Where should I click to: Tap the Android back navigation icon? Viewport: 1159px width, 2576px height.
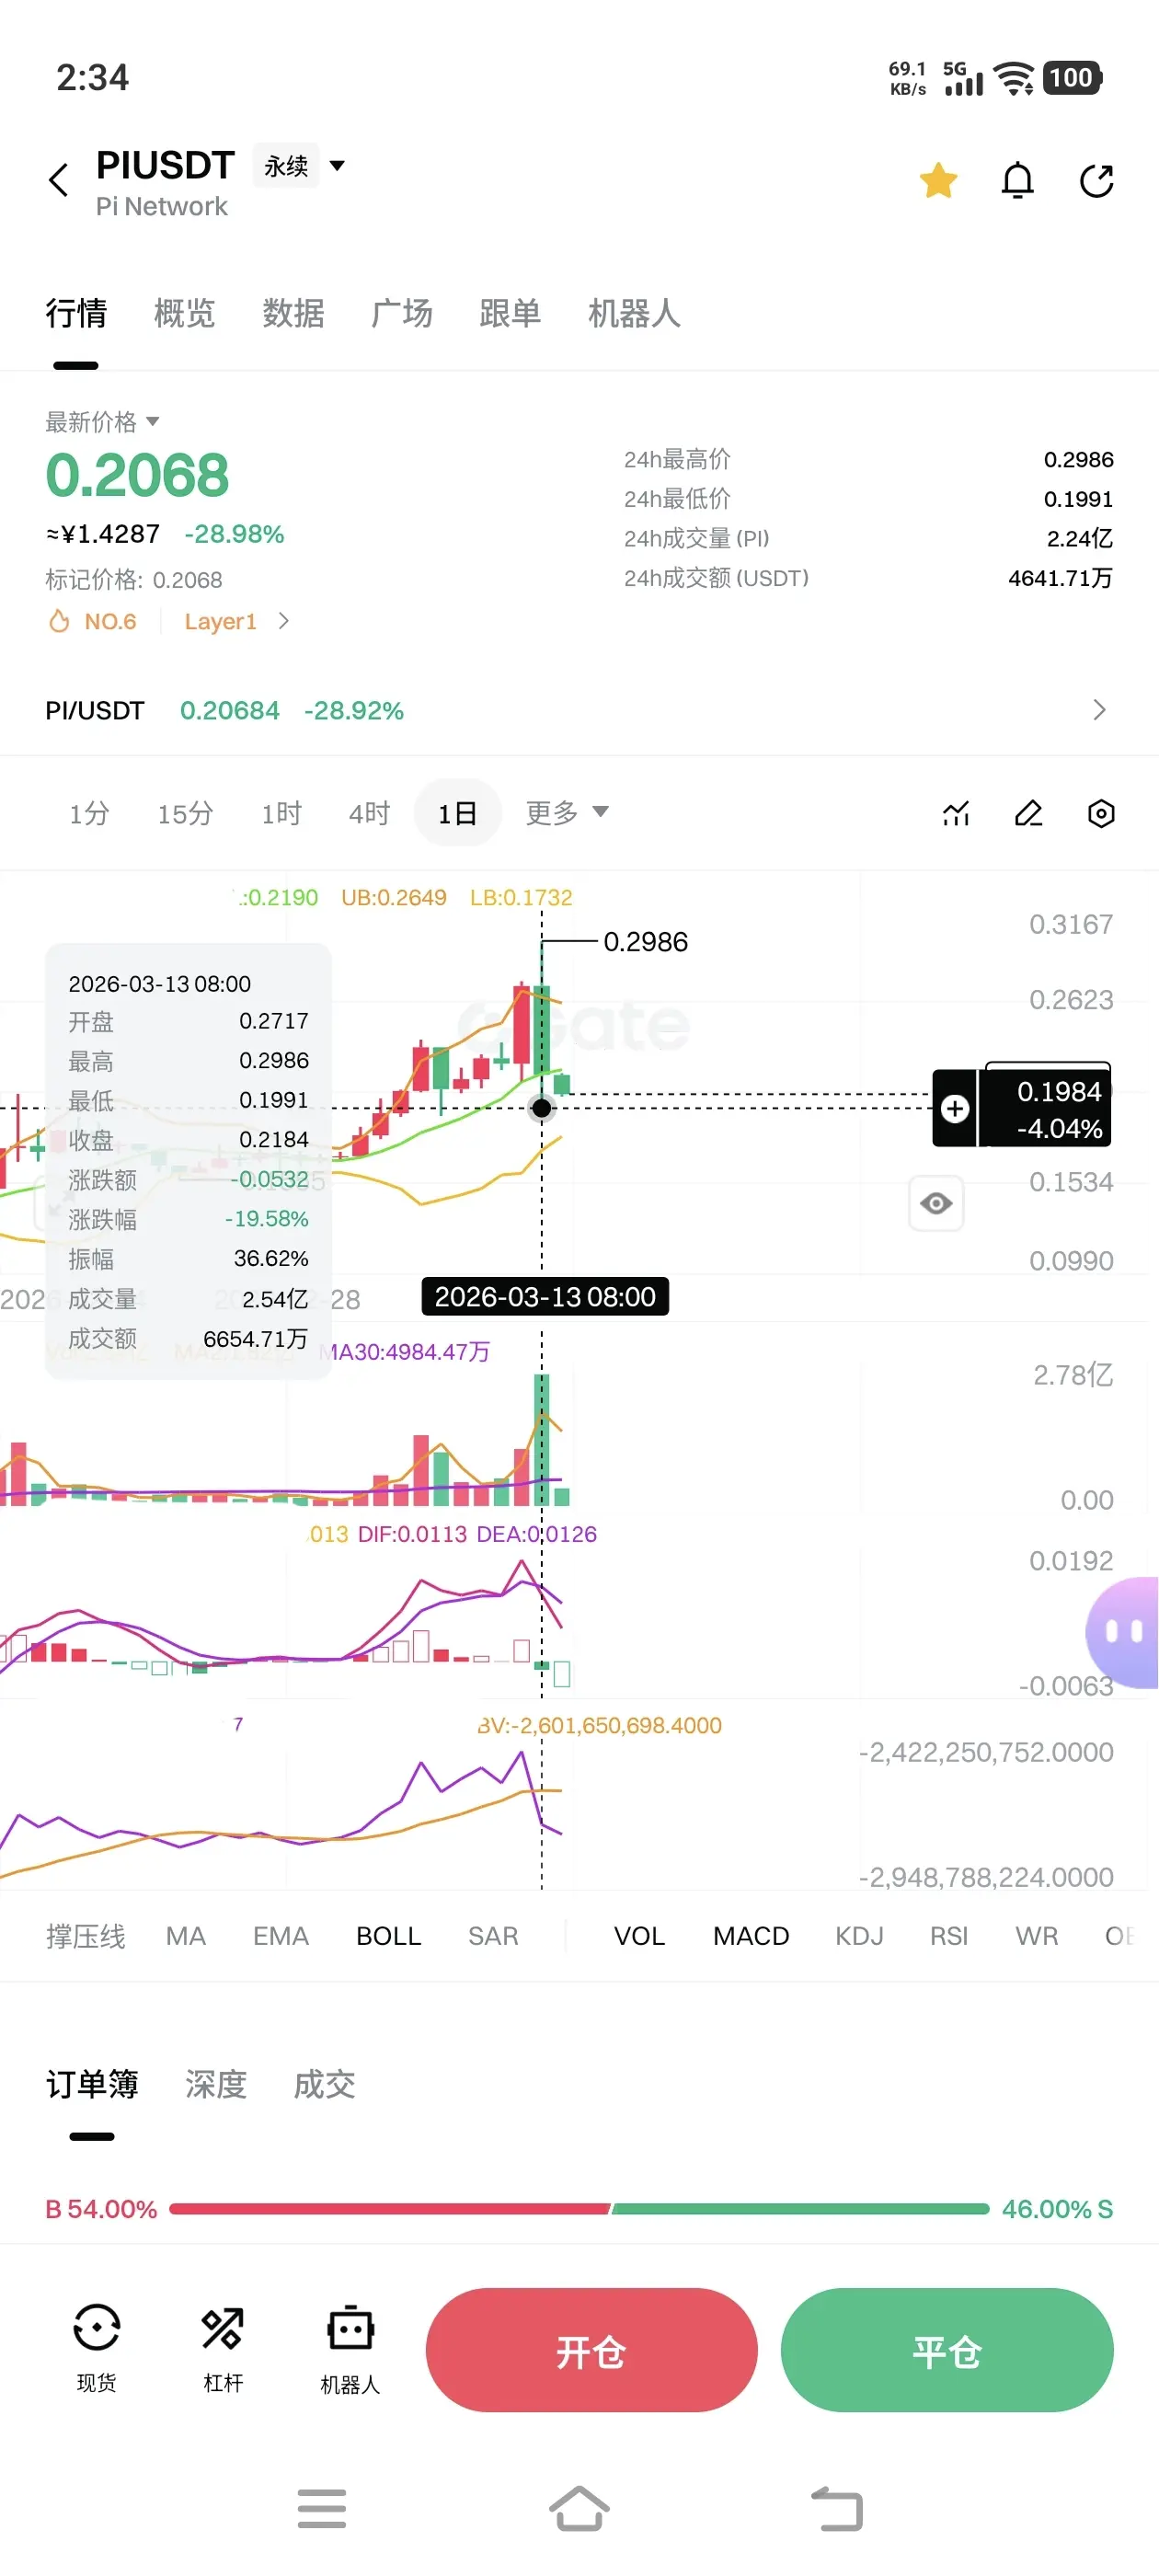(x=837, y=2508)
